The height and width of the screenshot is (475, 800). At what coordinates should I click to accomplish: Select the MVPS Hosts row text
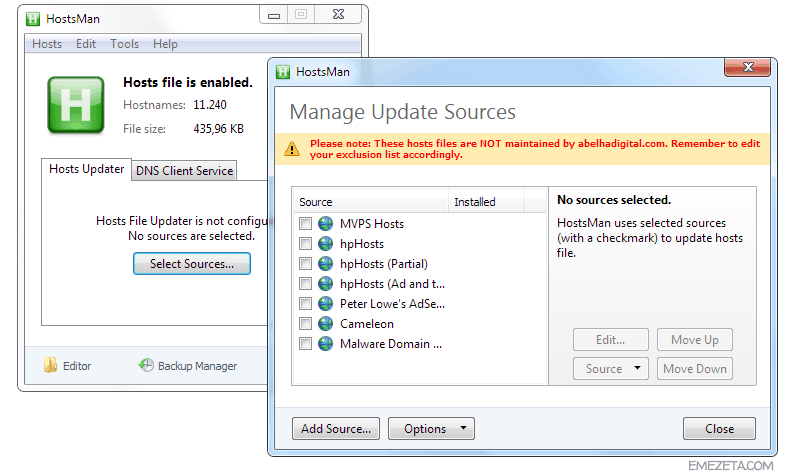tap(372, 223)
